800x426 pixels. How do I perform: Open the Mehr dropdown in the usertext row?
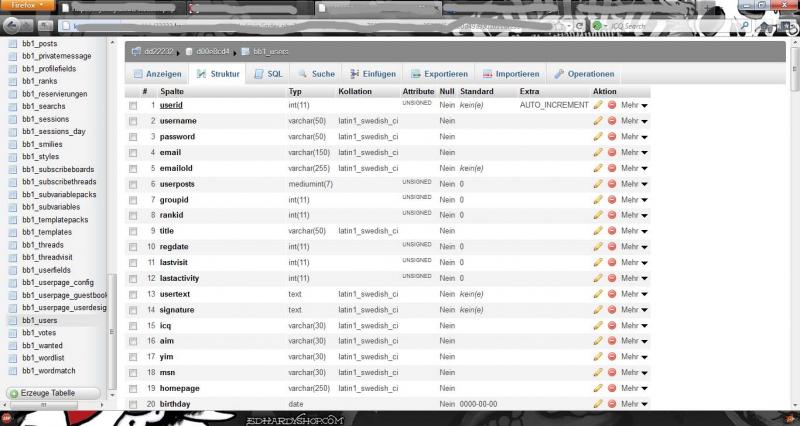[634, 294]
